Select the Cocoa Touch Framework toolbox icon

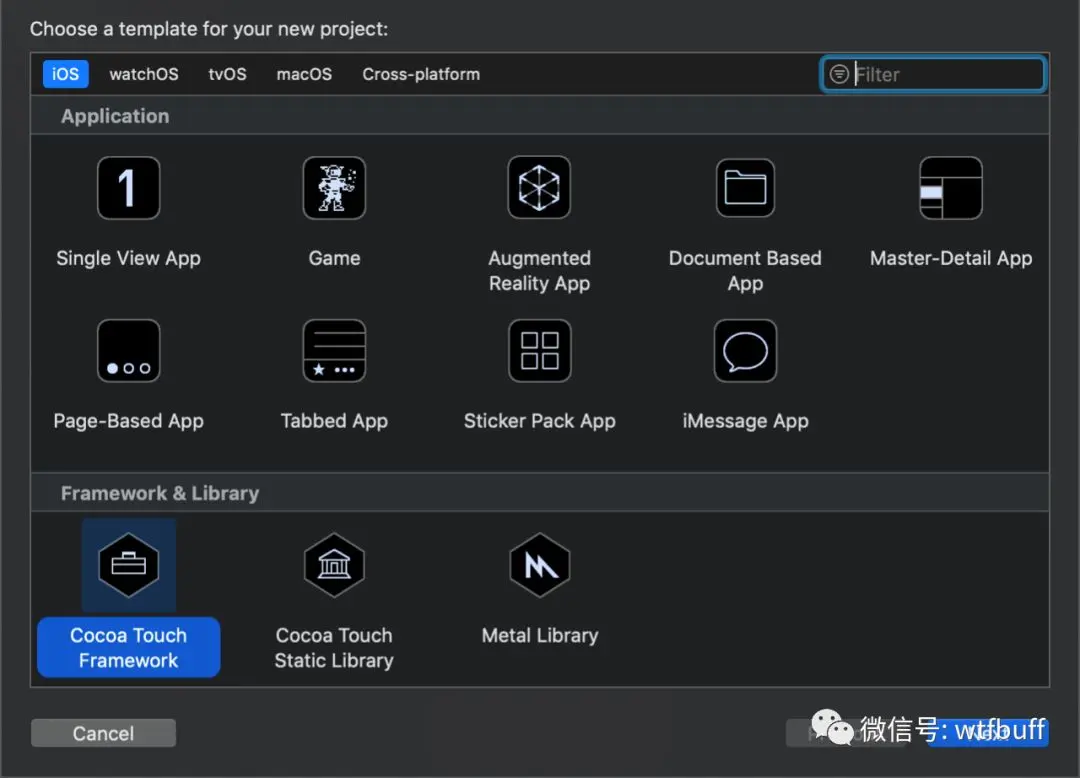click(x=128, y=565)
